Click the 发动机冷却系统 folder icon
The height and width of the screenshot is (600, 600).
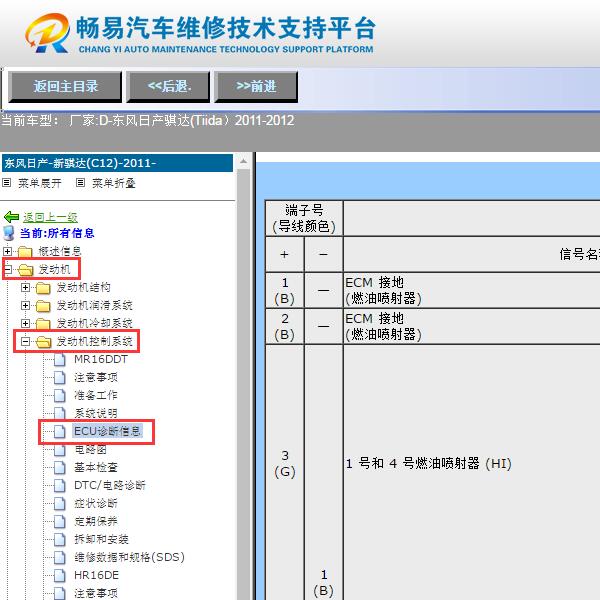click(x=43, y=324)
